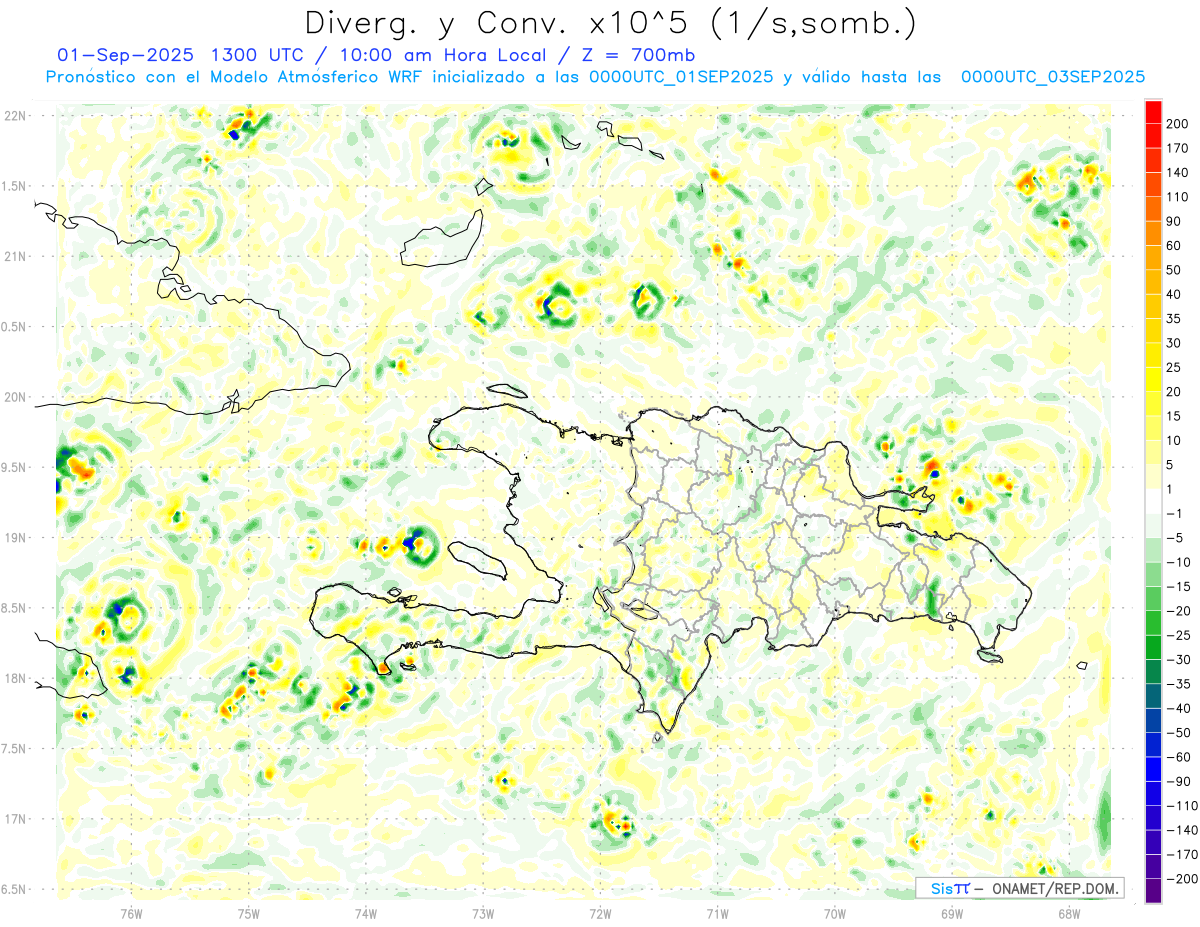Click the "-90" color bar label
The image size is (1200, 927).
1181,783
